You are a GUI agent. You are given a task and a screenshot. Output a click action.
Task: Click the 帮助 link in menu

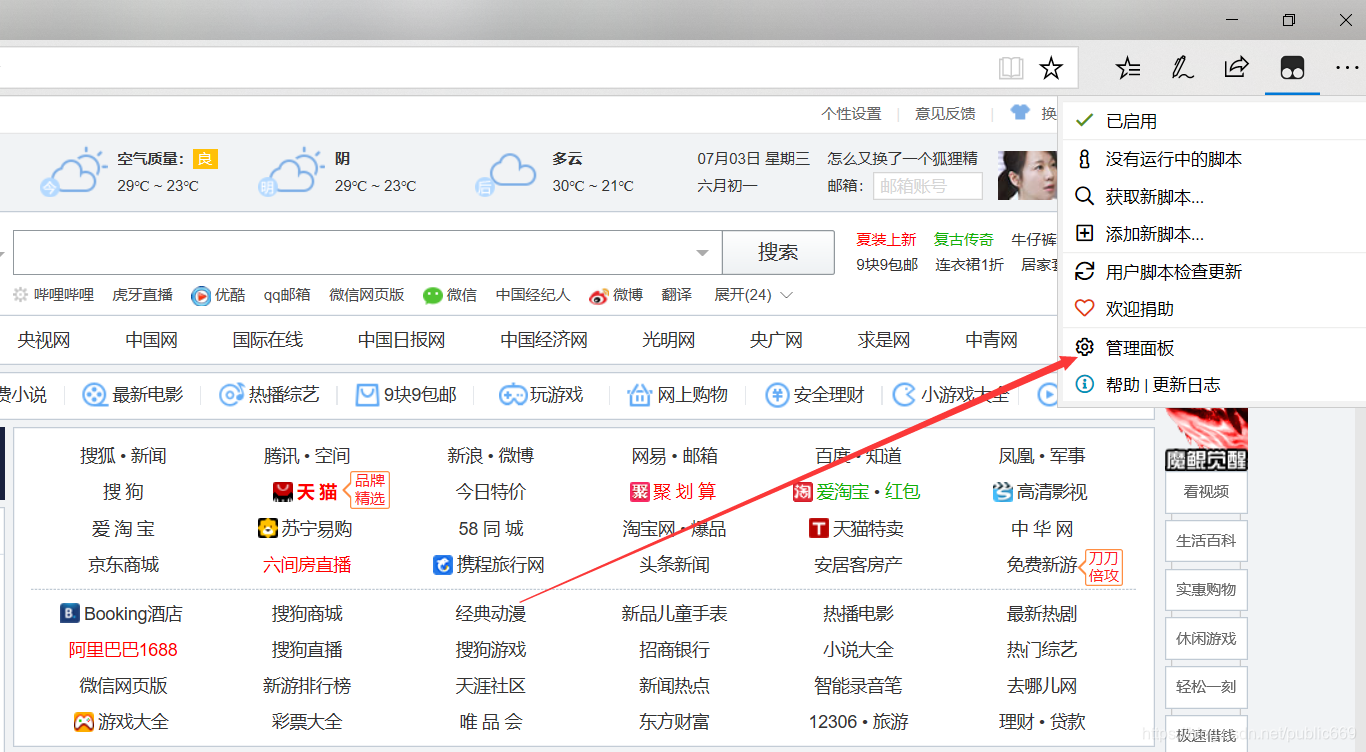[1122, 385]
